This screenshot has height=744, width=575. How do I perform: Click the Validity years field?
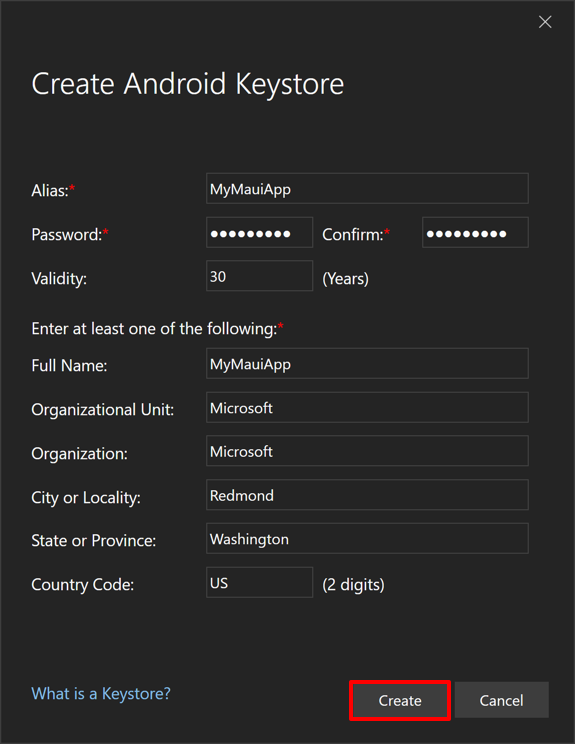[x=260, y=276]
